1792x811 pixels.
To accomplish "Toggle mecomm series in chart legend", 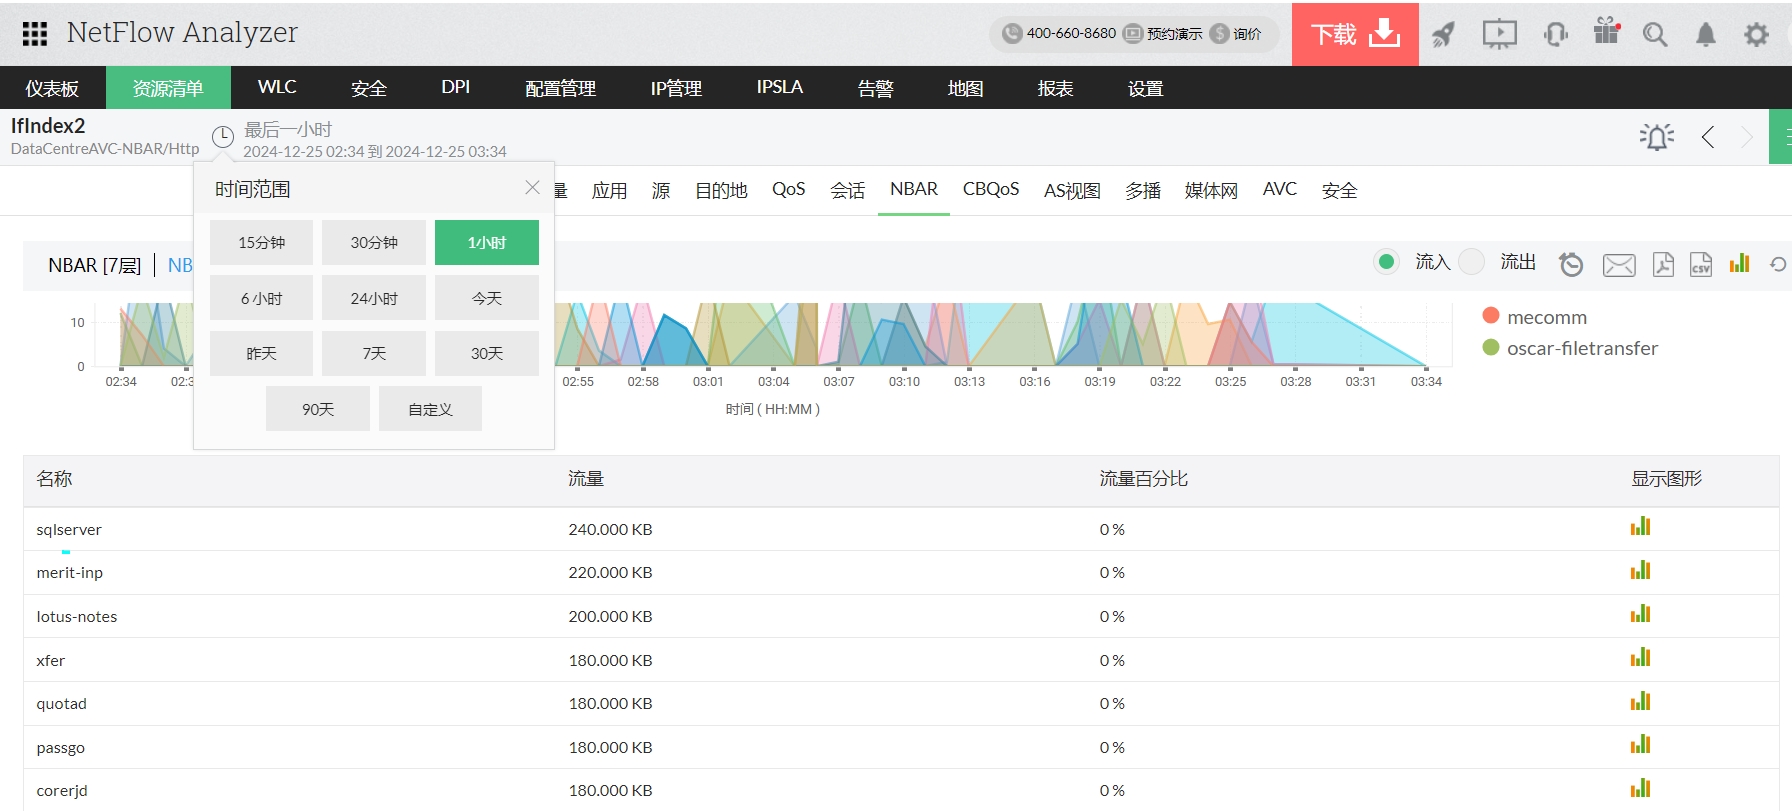I will point(1546,317).
